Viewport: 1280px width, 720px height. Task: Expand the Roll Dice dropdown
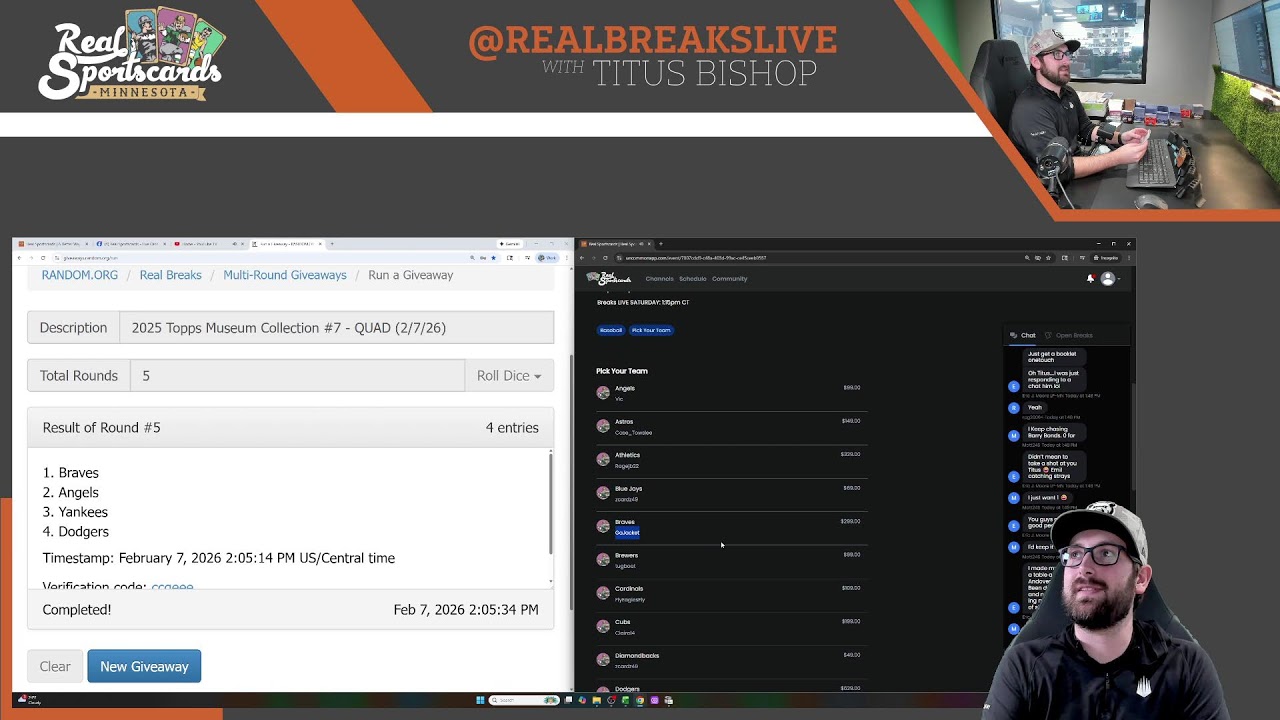pyautogui.click(x=509, y=376)
